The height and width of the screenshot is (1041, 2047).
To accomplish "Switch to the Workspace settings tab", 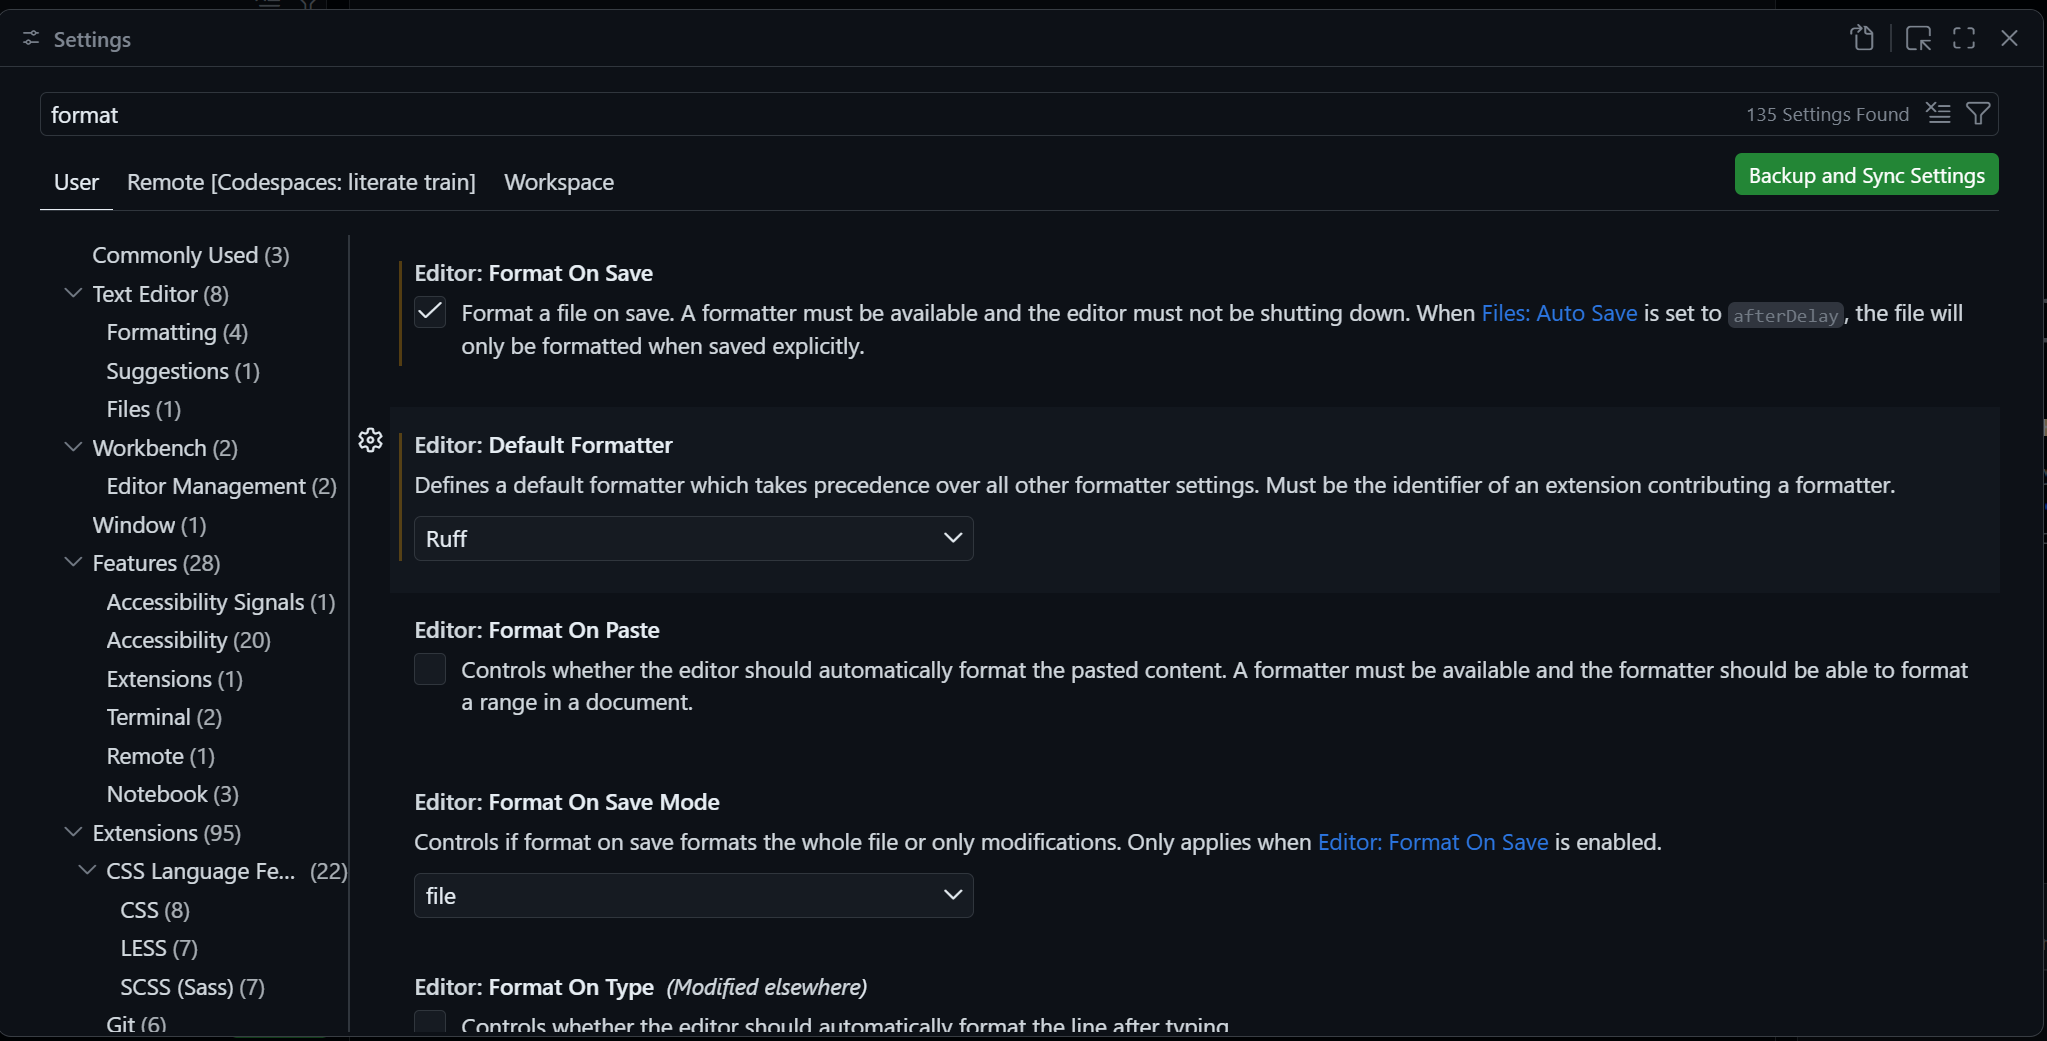I will 559,182.
